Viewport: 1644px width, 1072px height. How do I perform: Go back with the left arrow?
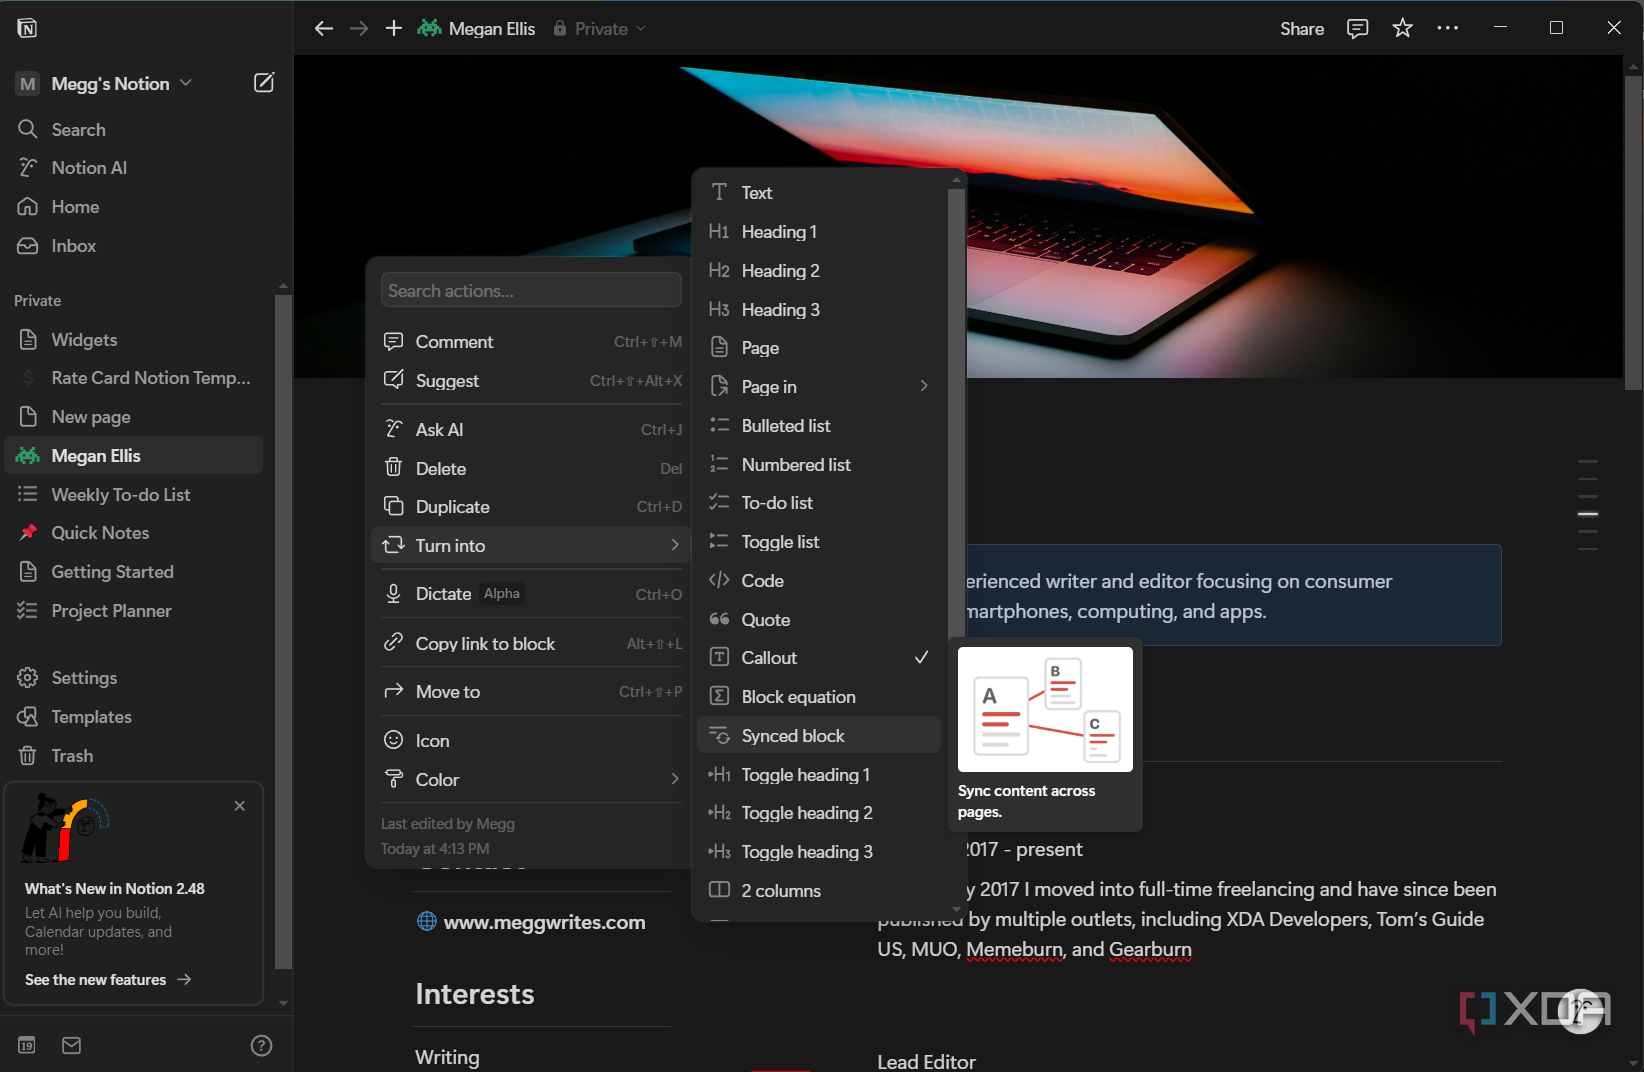point(323,29)
